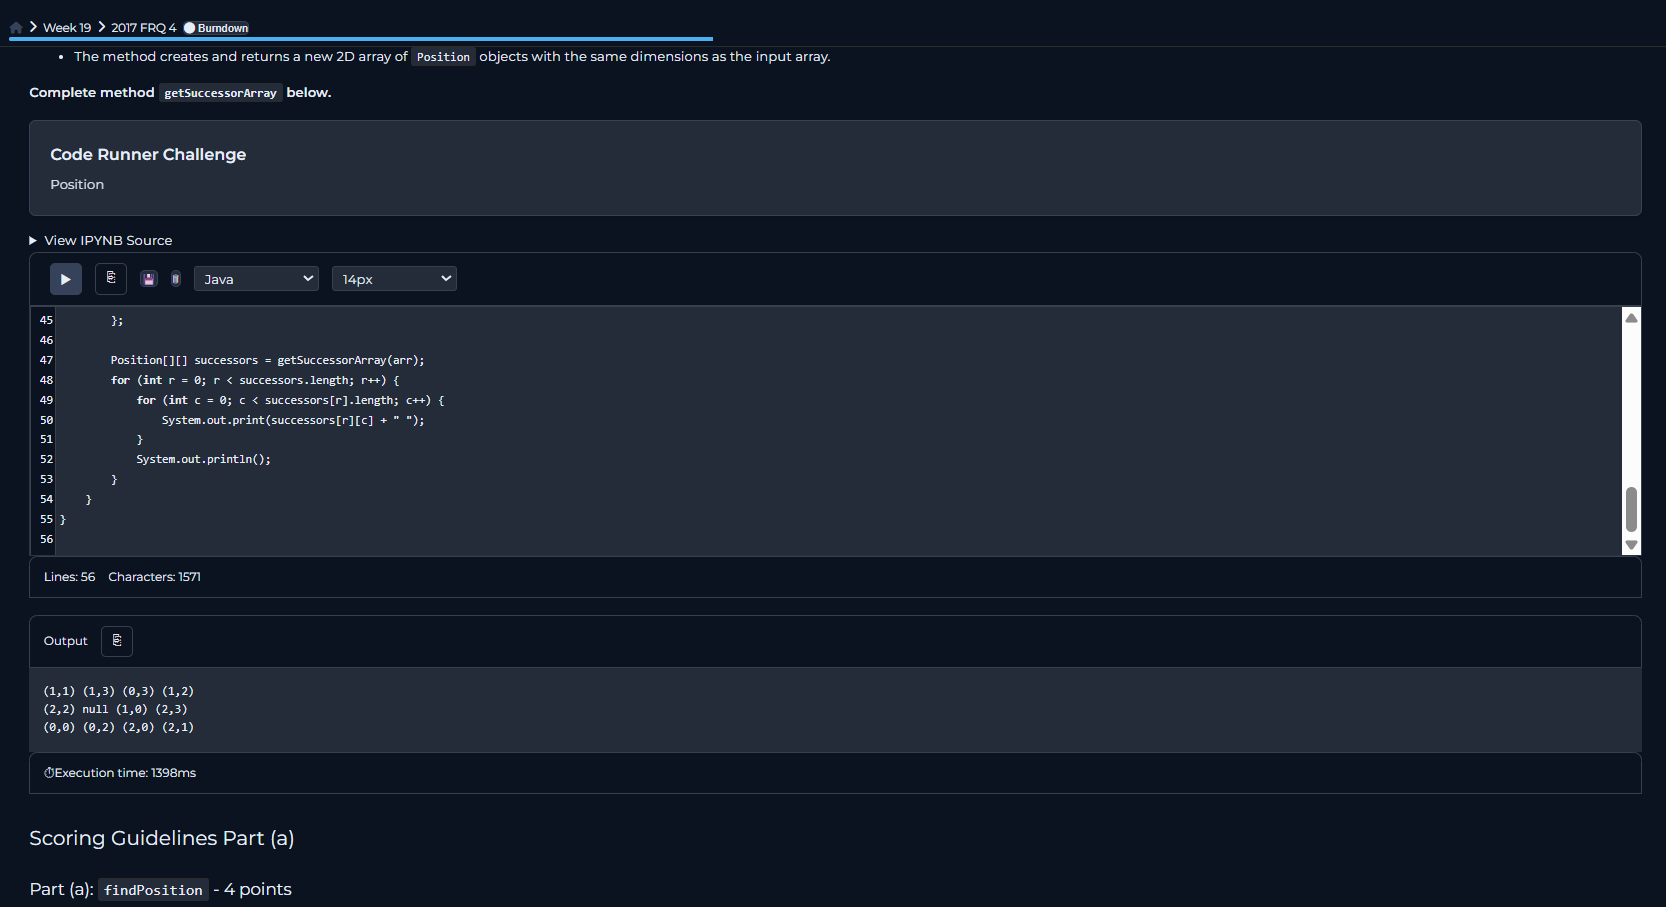
Task: Run the code with the play button
Action: point(66,279)
